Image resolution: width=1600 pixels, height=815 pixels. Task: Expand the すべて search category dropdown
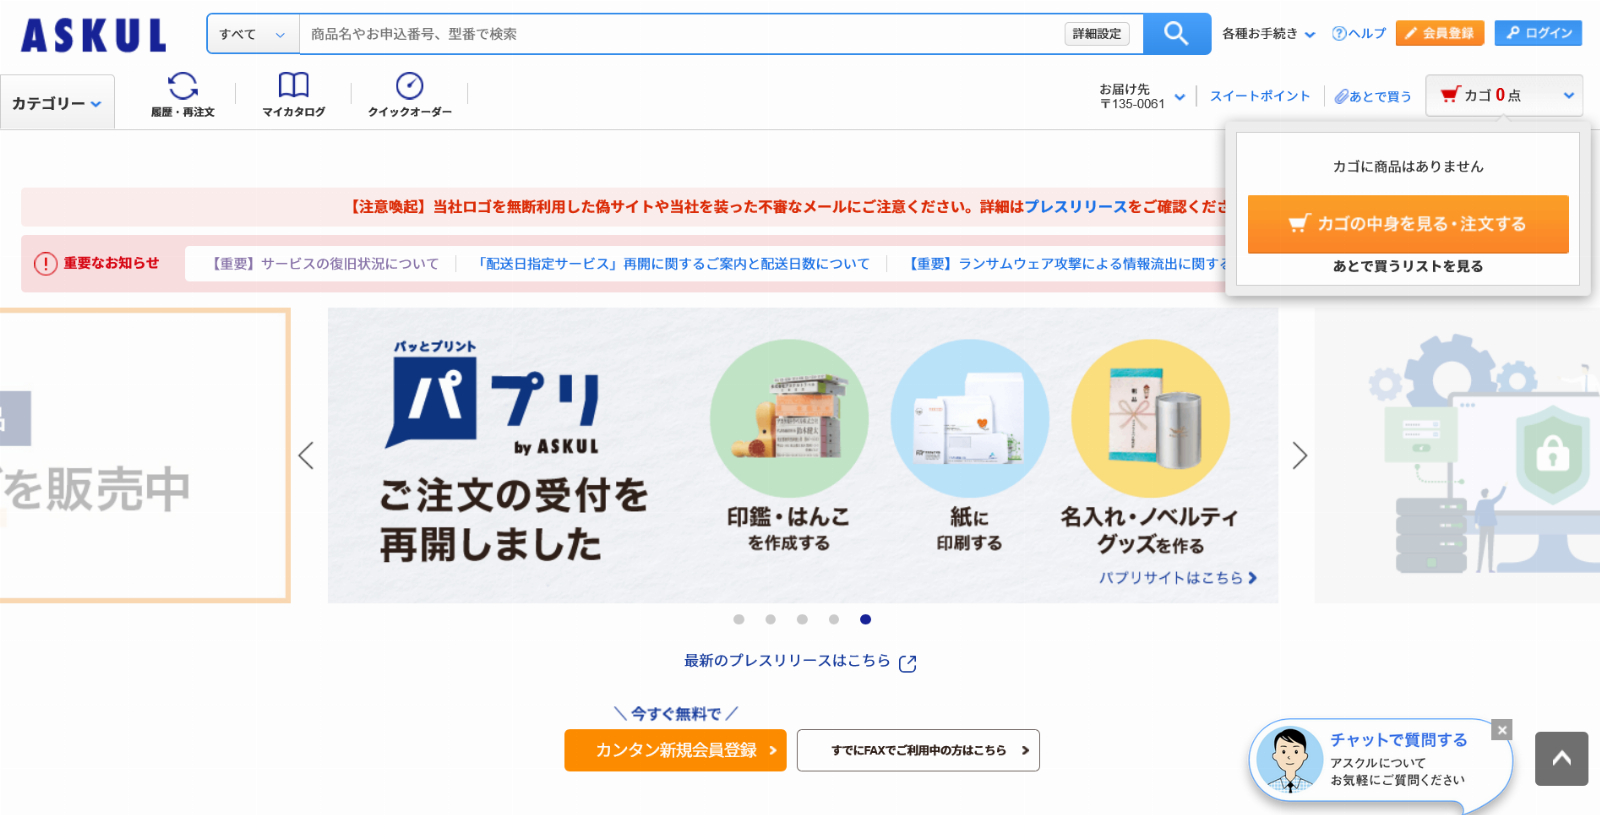coord(253,34)
